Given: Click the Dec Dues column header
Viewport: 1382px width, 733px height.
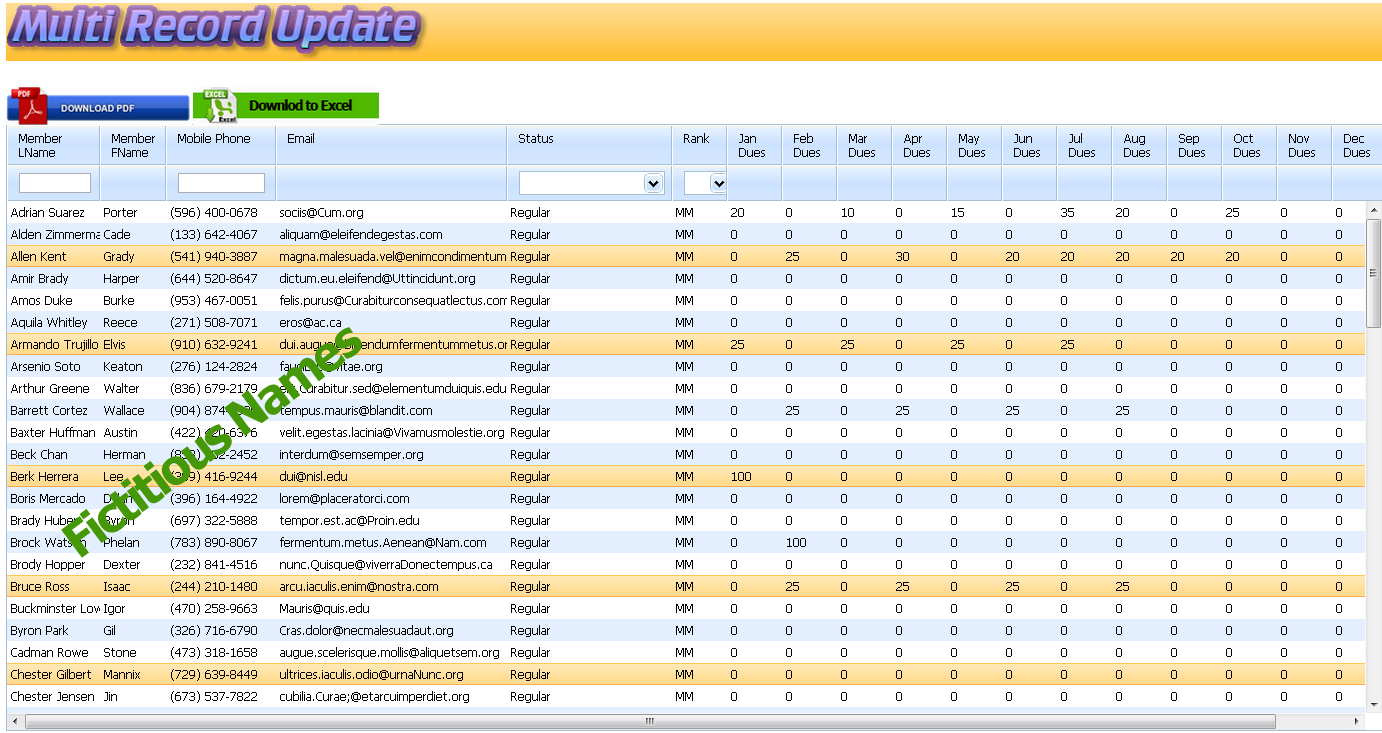Looking at the screenshot, I should coord(1355,145).
